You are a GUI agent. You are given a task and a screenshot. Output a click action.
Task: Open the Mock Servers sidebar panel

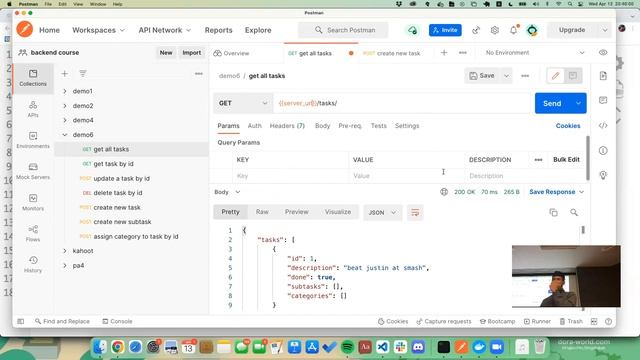point(33,171)
